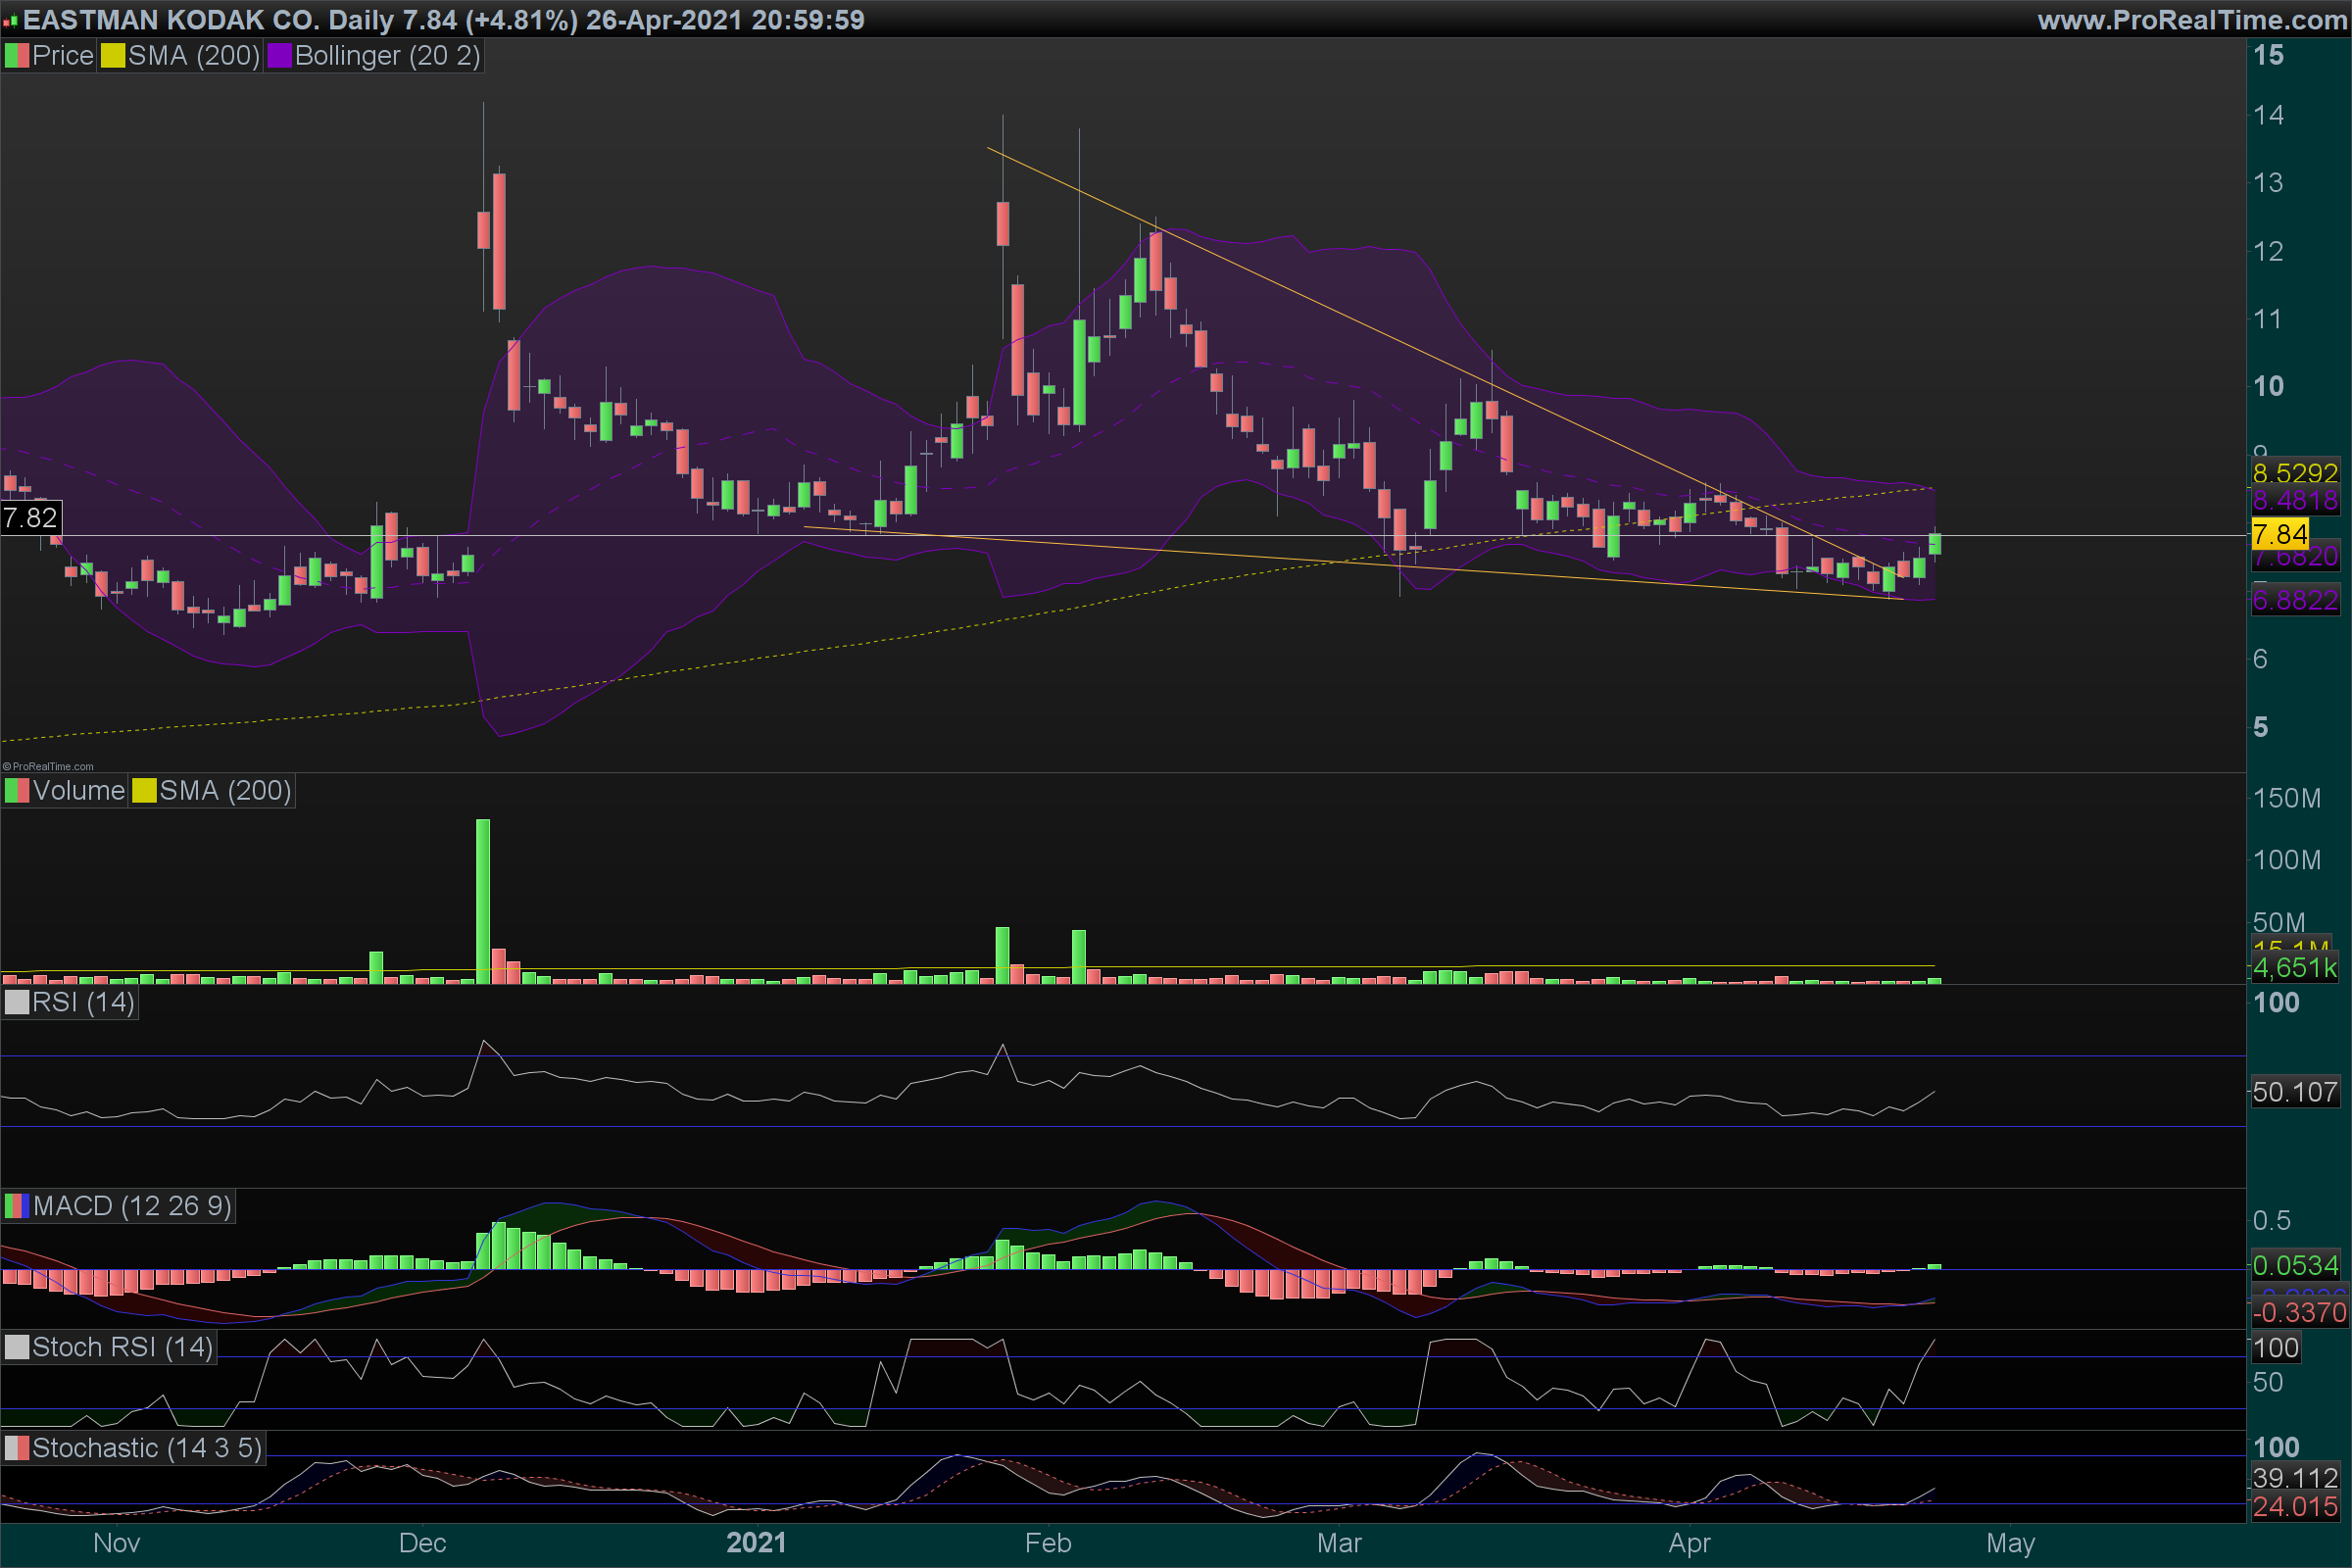This screenshot has height=1568, width=2352.
Task: Click the purple Bollinger (20 2) swatch
Action: click(279, 56)
